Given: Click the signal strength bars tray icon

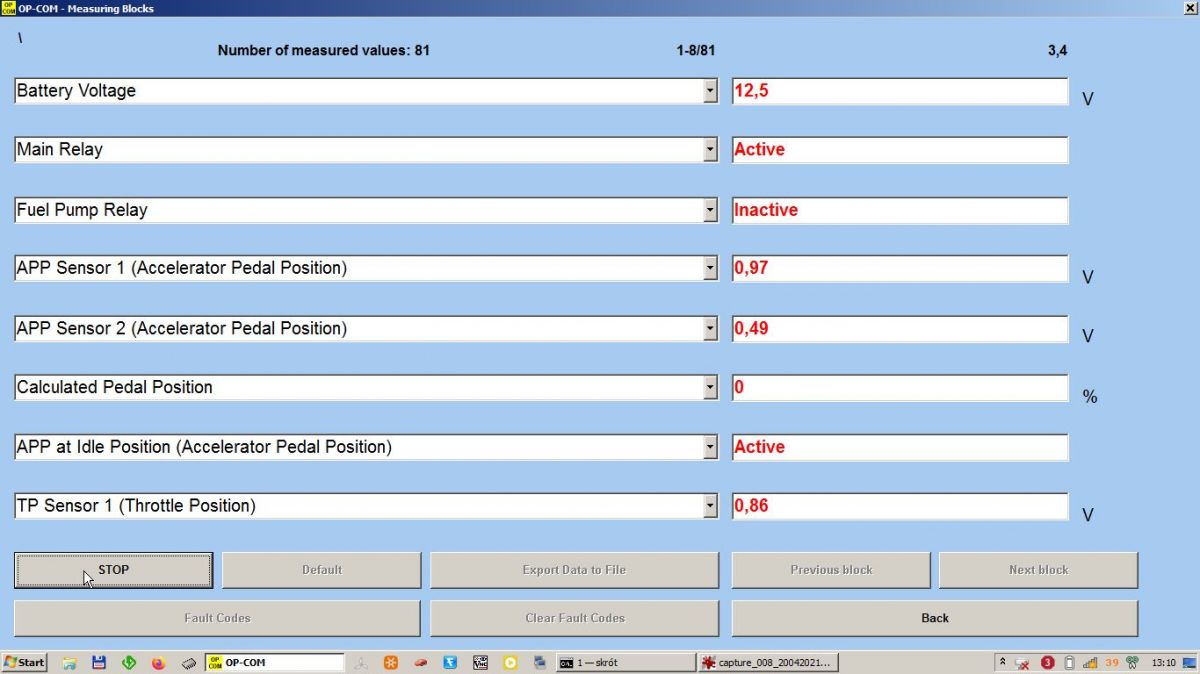Looking at the screenshot, I should point(1090,662).
